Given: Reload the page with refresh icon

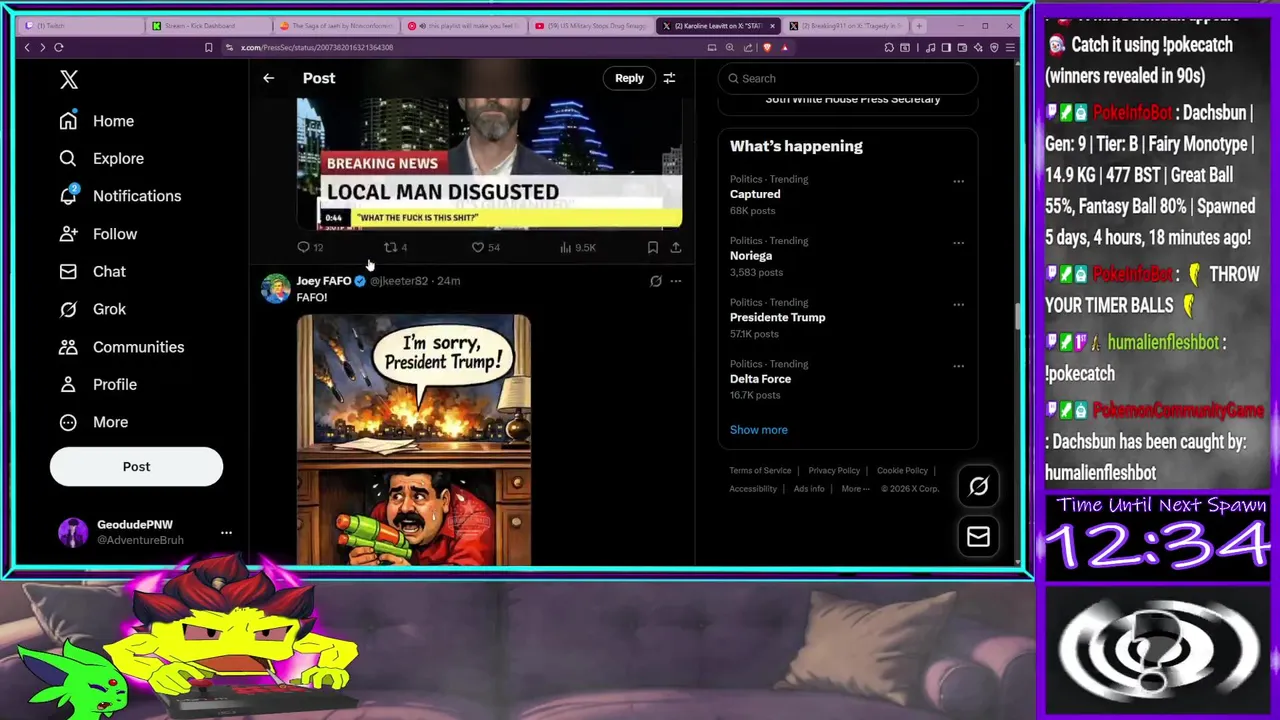Looking at the screenshot, I should pyautogui.click(x=59, y=47).
